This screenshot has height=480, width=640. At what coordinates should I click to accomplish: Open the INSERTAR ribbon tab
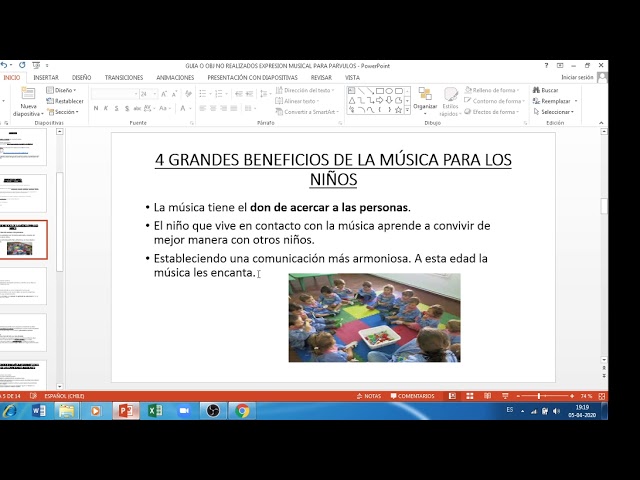(x=46, y=78)
